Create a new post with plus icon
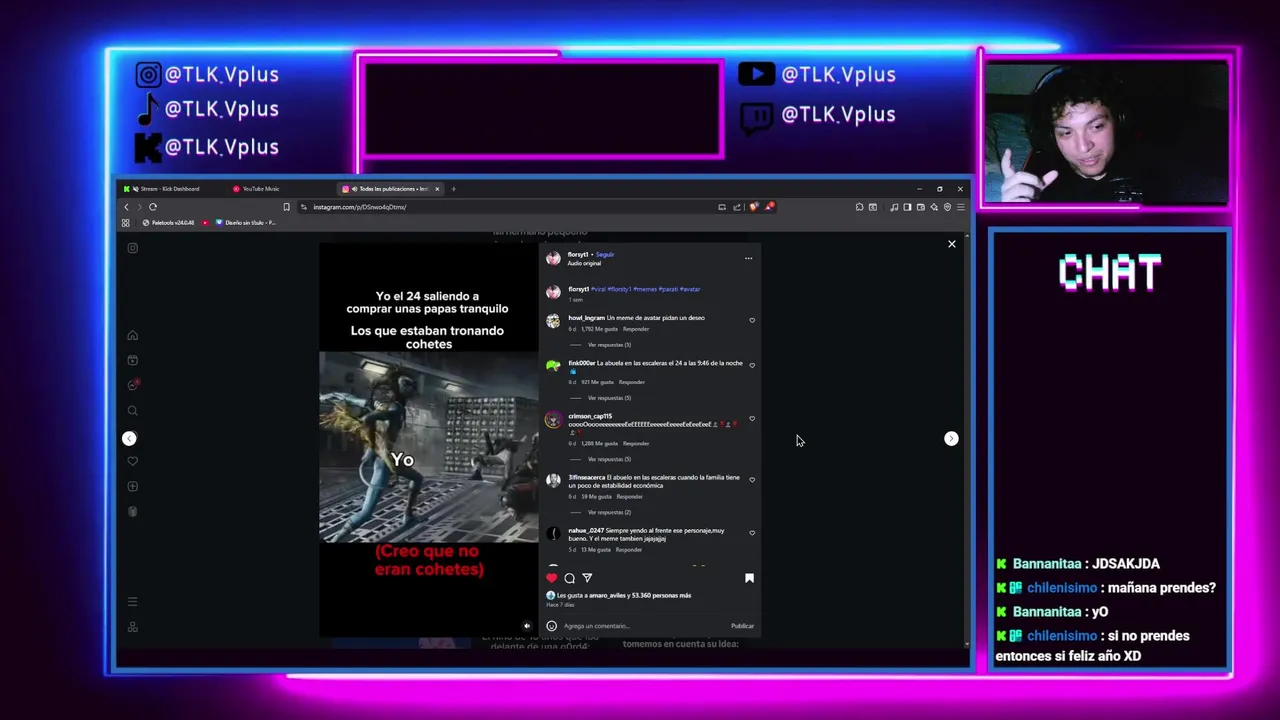Screen dimensions: 1280x720 (132, 486)
